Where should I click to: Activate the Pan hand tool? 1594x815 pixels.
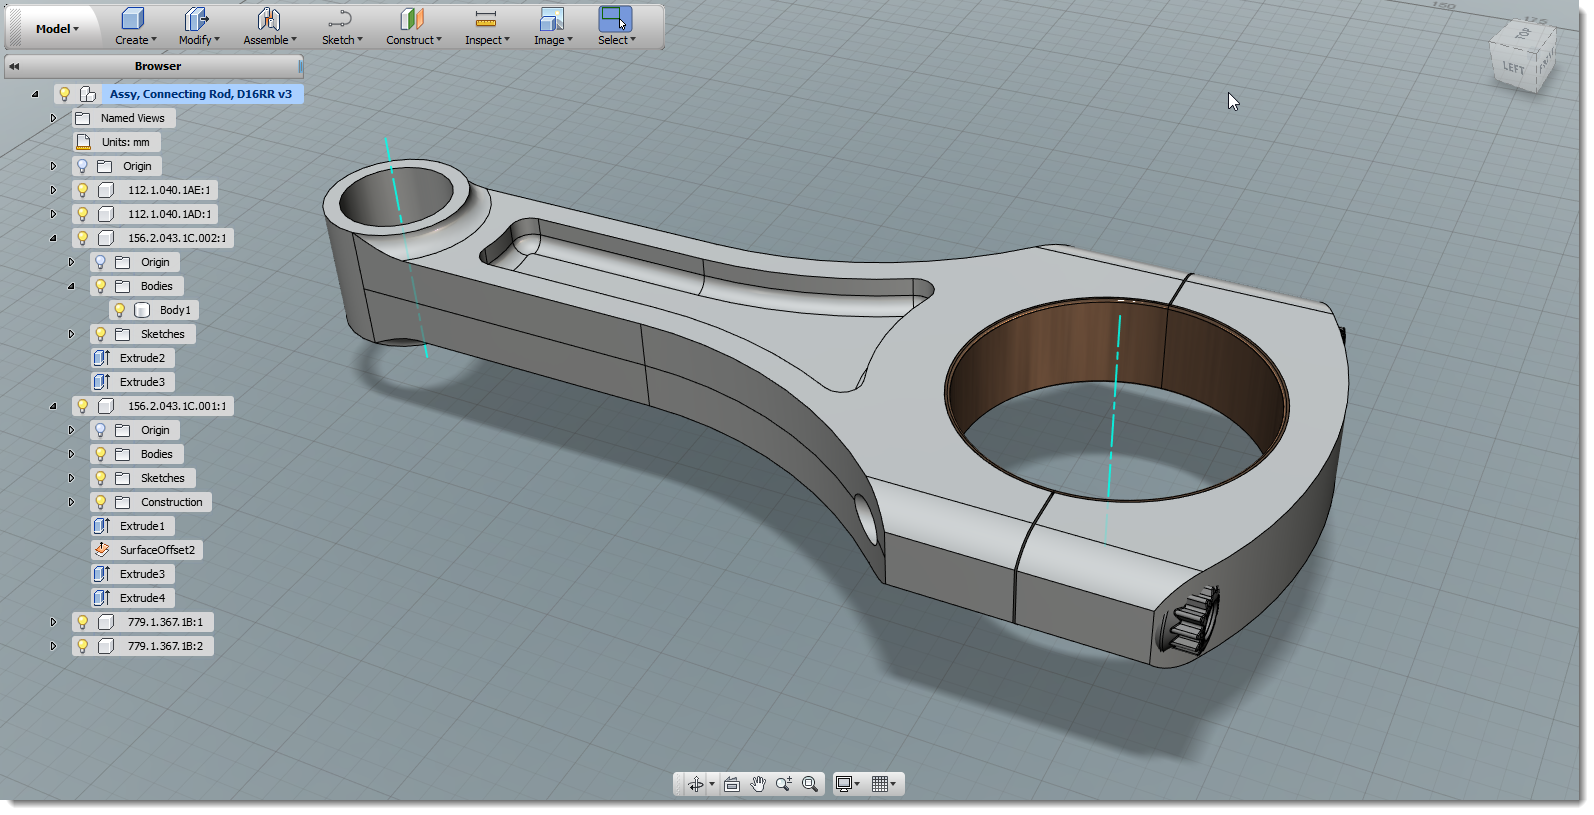[758, 784]
